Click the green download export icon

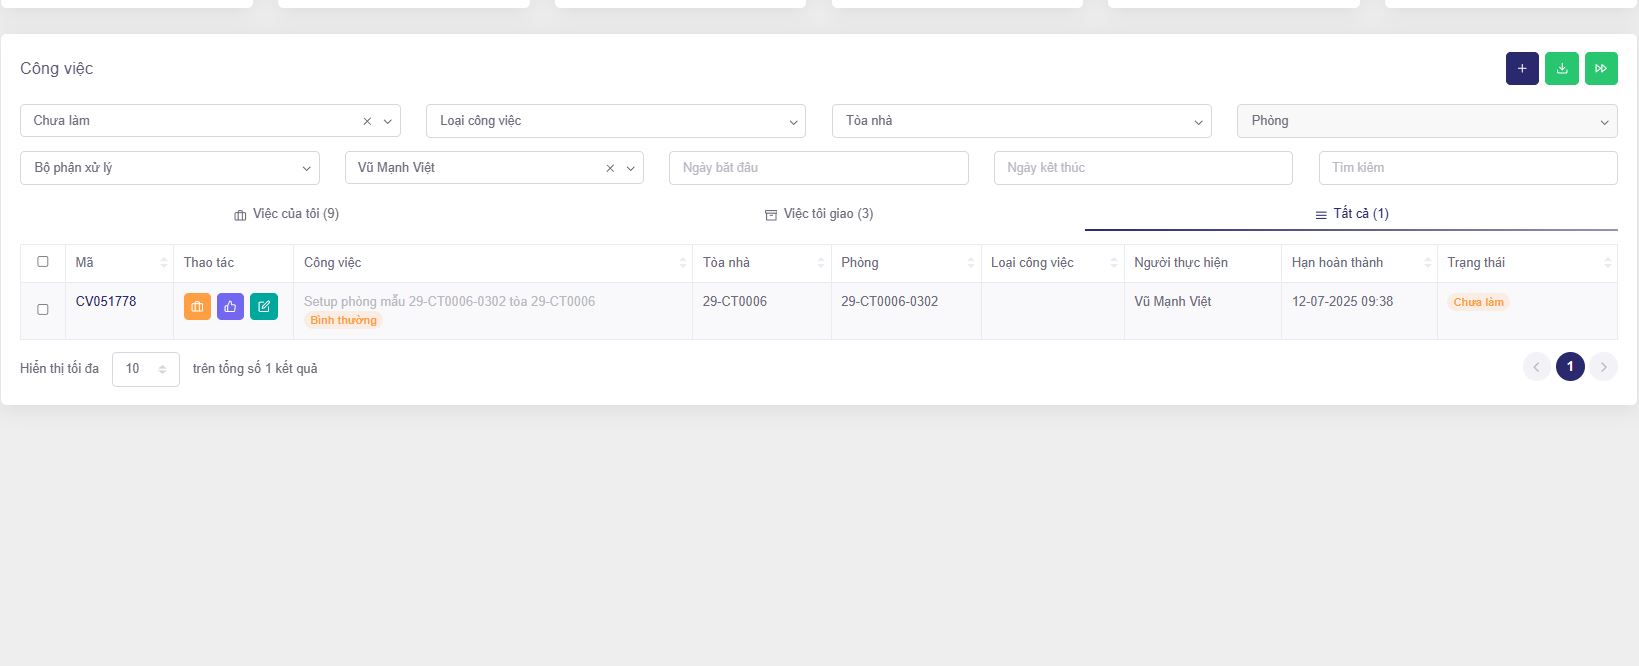tap(1561, 69)
